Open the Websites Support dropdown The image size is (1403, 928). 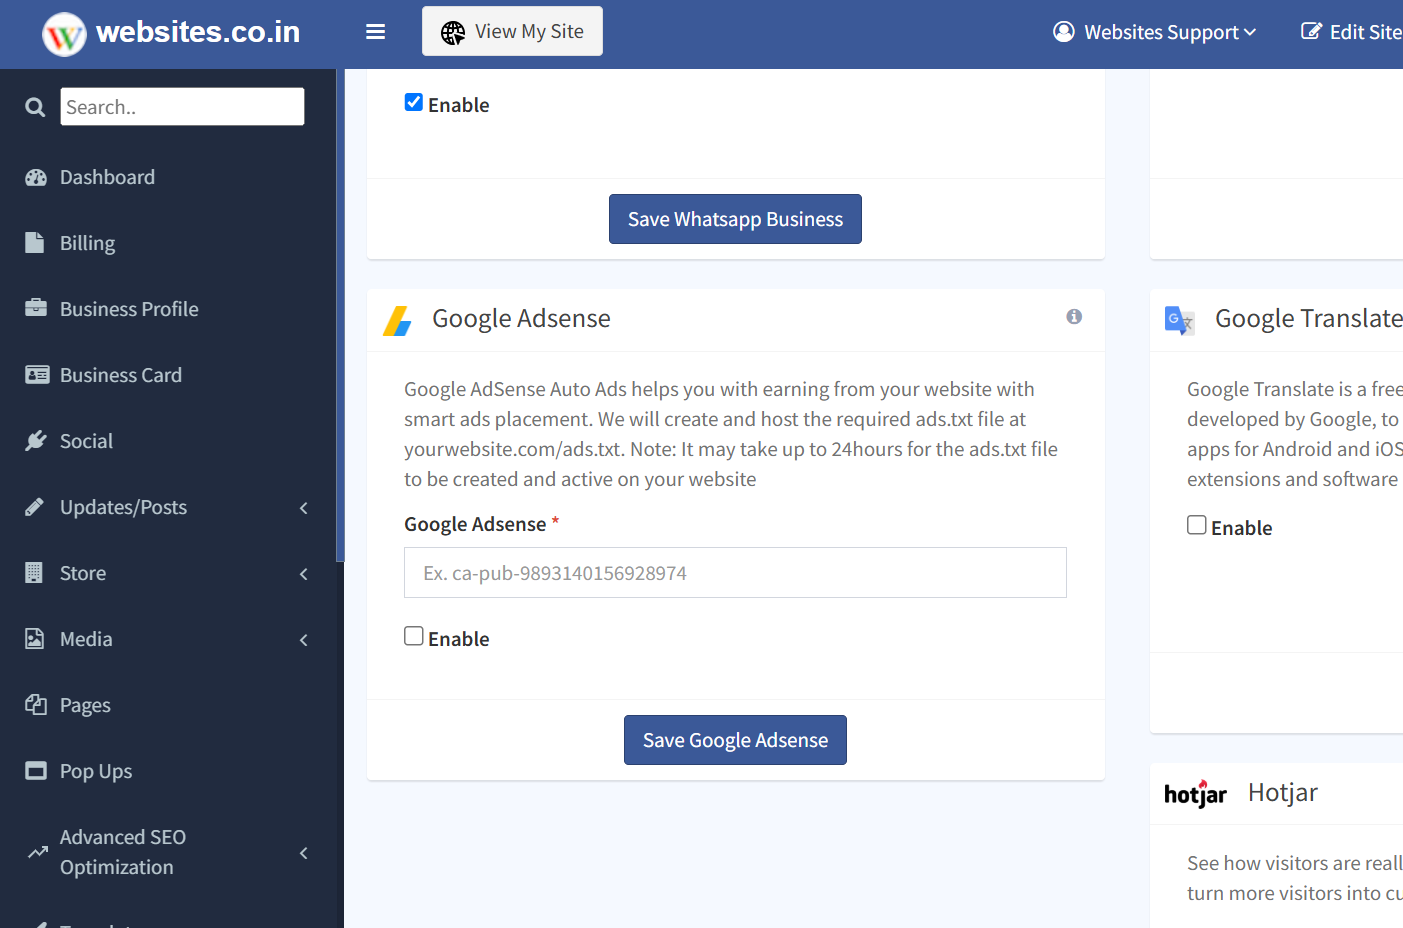(x=1155, y=32)
